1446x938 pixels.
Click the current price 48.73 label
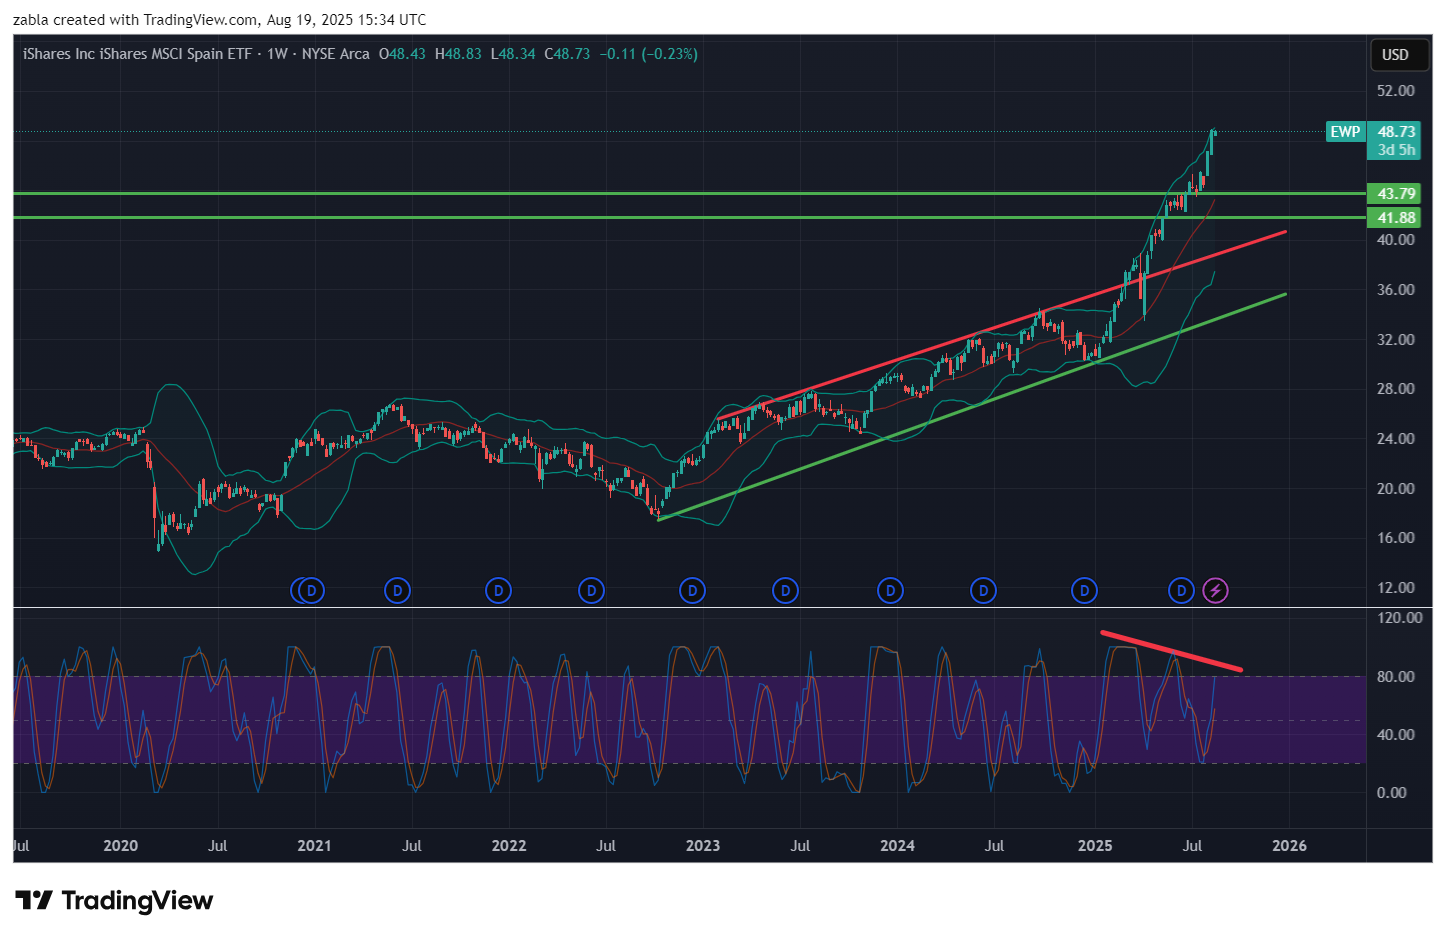1396,132
